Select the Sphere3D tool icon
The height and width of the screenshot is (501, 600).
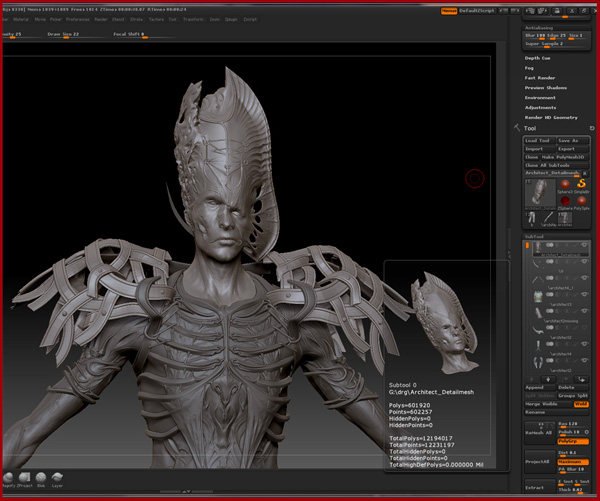(x=565, y=184)
